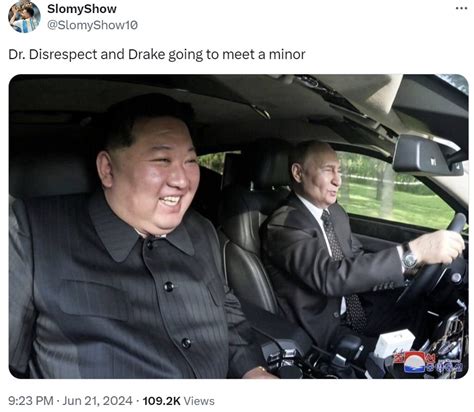Visit the @SlomyShow10 handle link

click(x=92, y=25)
